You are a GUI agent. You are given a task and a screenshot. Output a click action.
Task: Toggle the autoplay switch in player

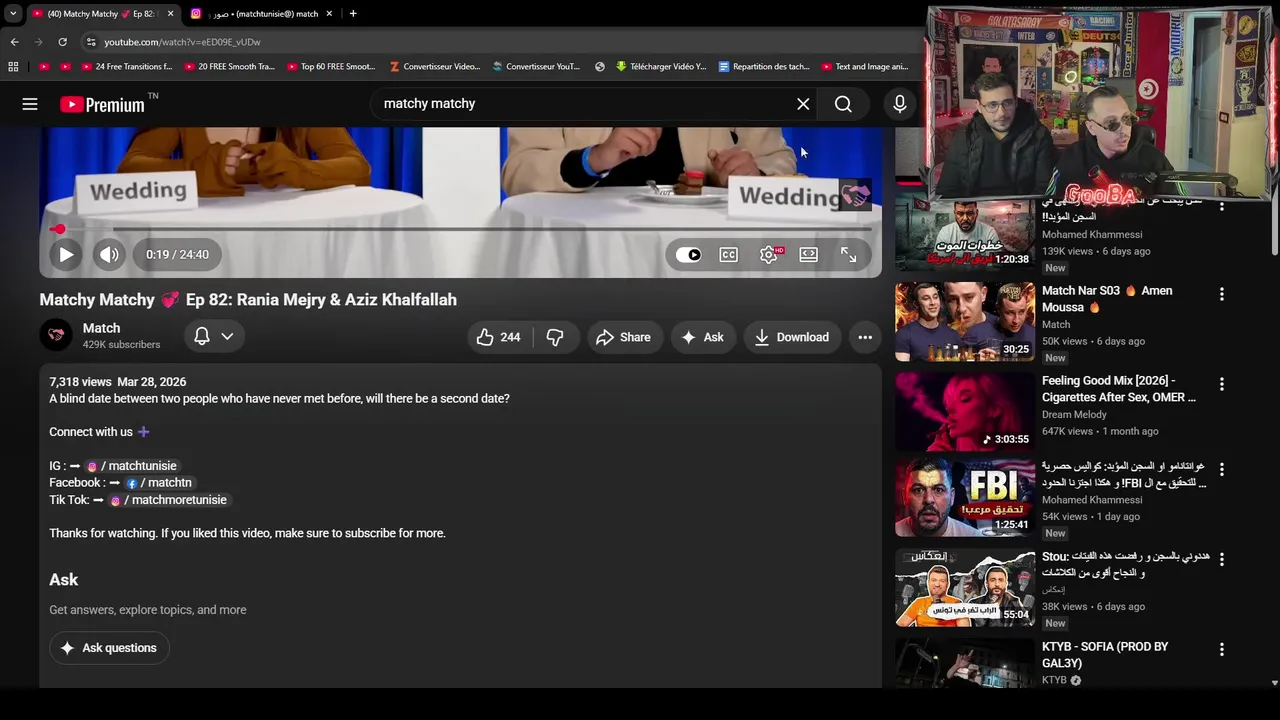click(x=689, y=255)
